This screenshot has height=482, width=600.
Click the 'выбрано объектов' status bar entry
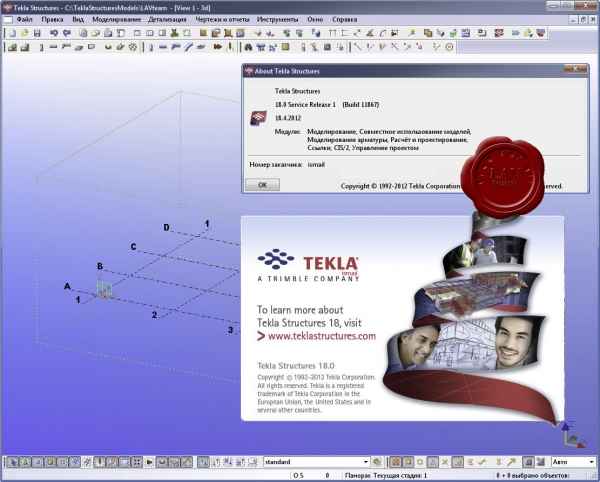click(x=533, y=475)
